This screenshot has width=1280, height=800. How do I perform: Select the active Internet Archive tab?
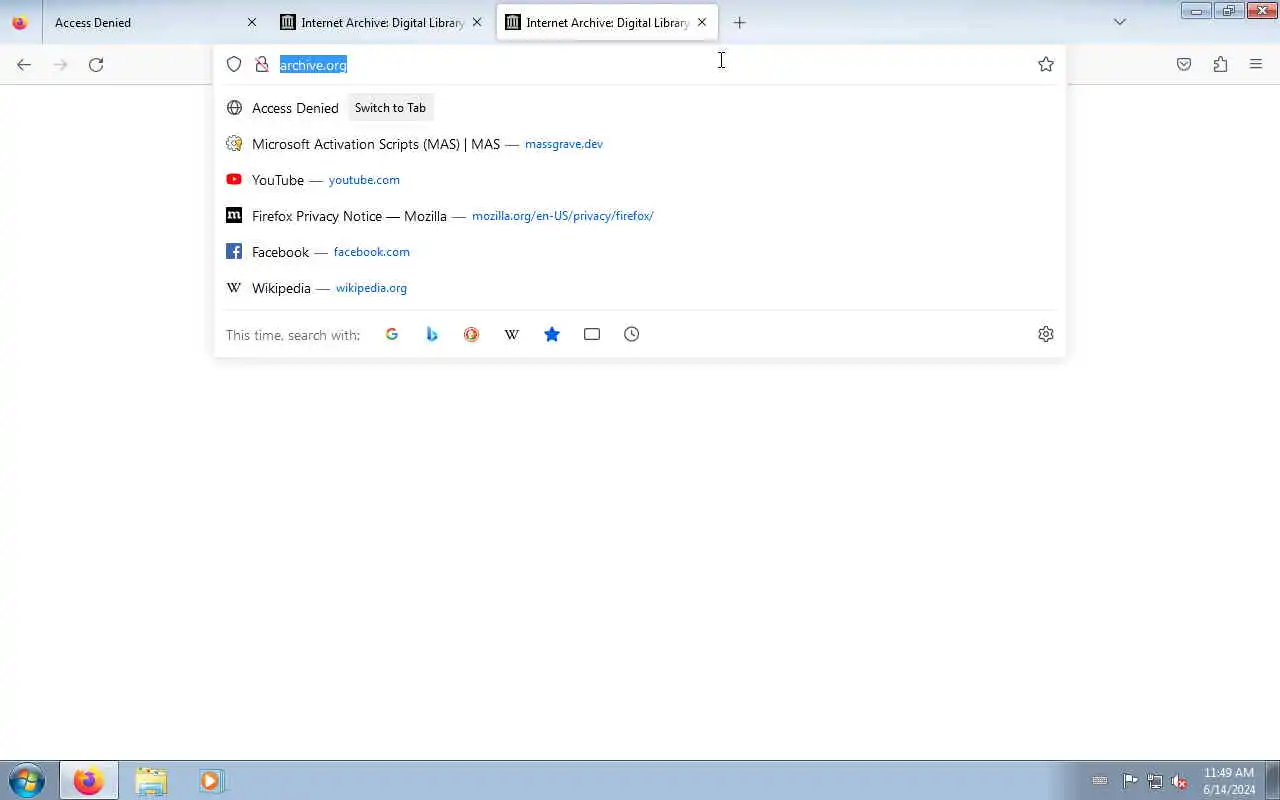[607, 22]
